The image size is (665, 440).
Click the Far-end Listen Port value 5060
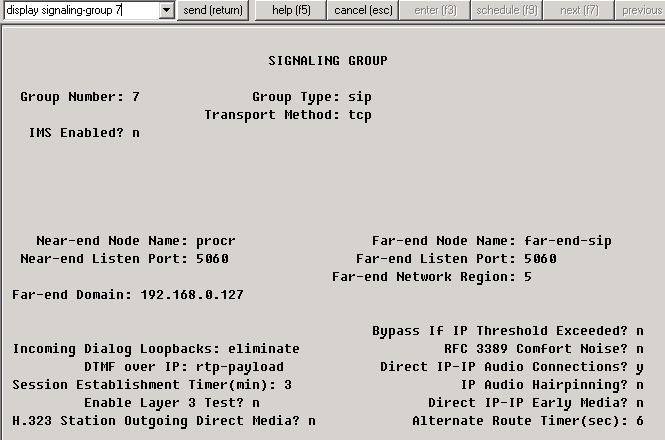[x=540, y=259]
